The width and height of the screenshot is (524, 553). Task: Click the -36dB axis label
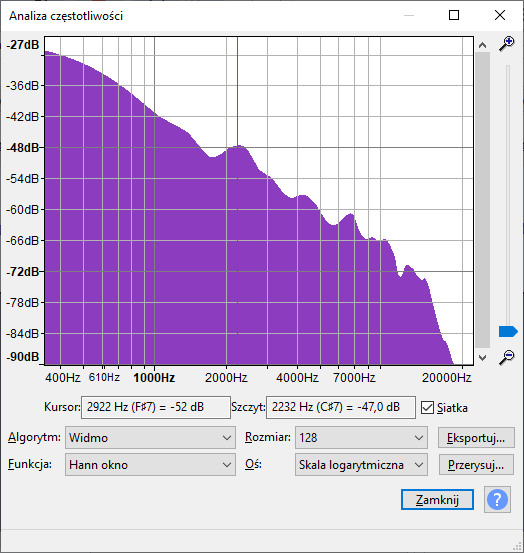click(23, 86)
